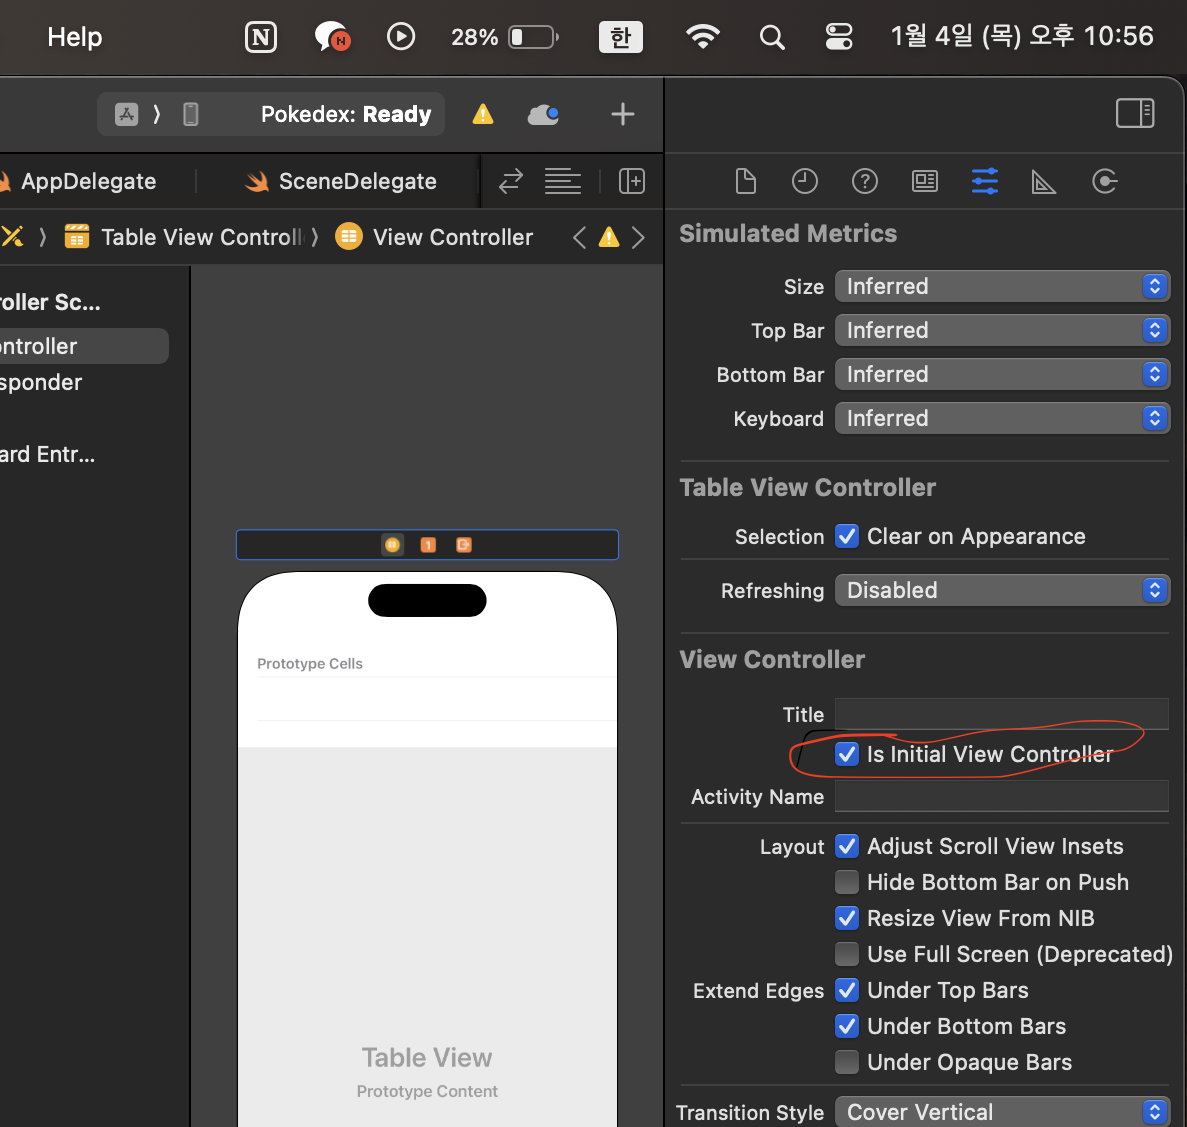Open the Quick Help inspector tab

pos(865,182)
